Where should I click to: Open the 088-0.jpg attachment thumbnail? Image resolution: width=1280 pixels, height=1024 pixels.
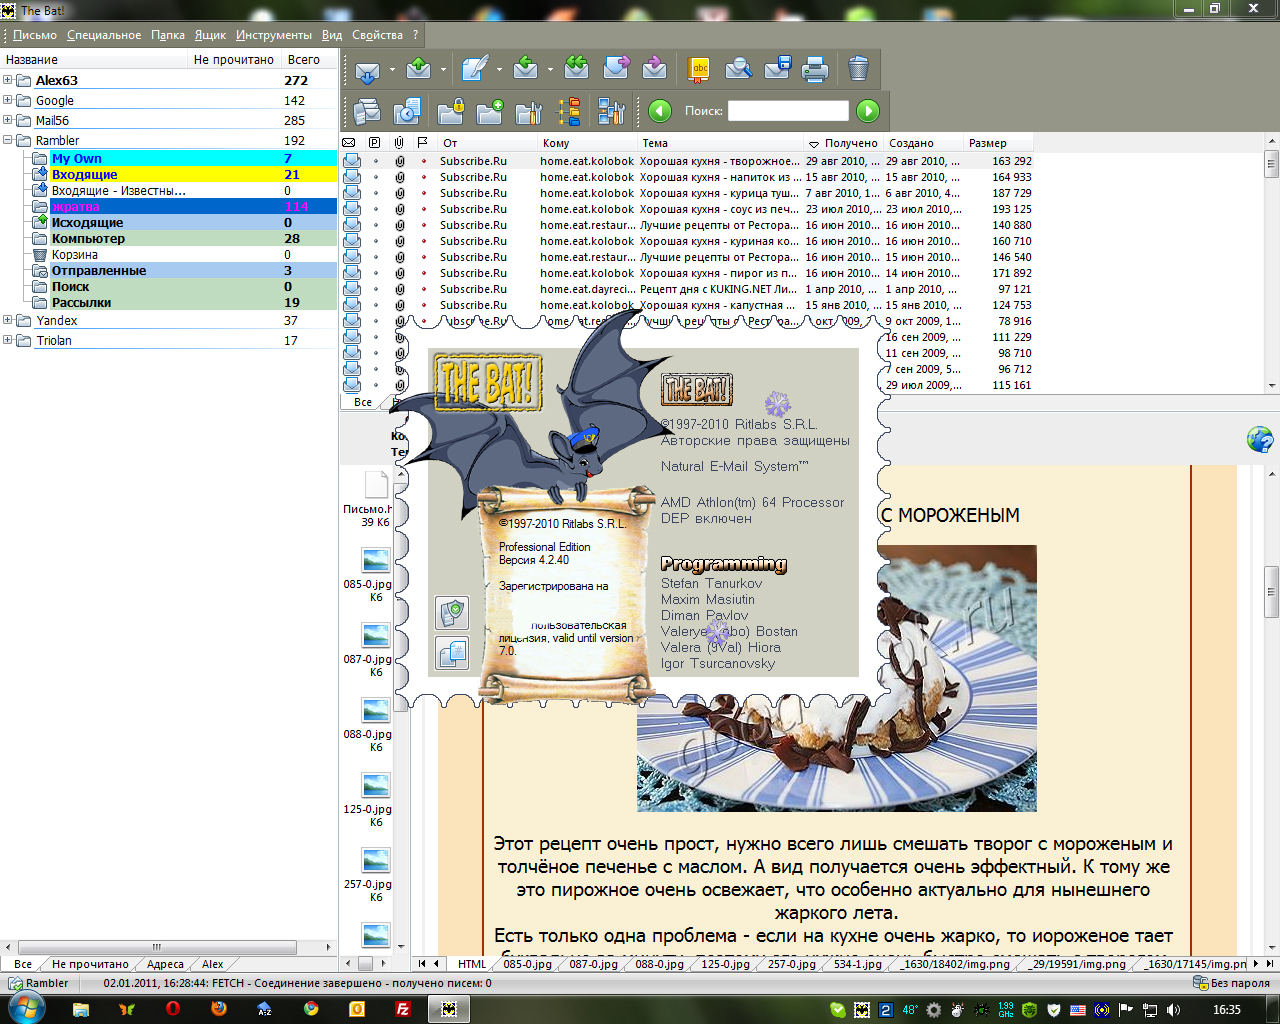pos(376,710)
